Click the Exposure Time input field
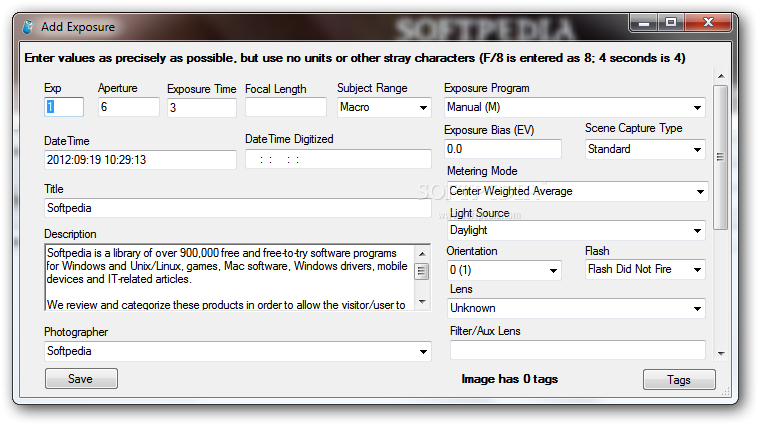The image size is (759, 425). pyautogui.click(x=202, y=107)
